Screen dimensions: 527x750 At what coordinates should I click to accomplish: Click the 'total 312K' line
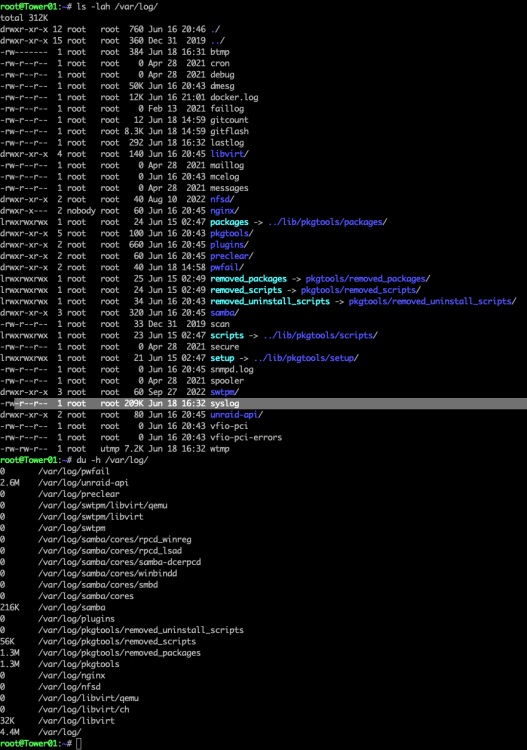tap(24, 18)
